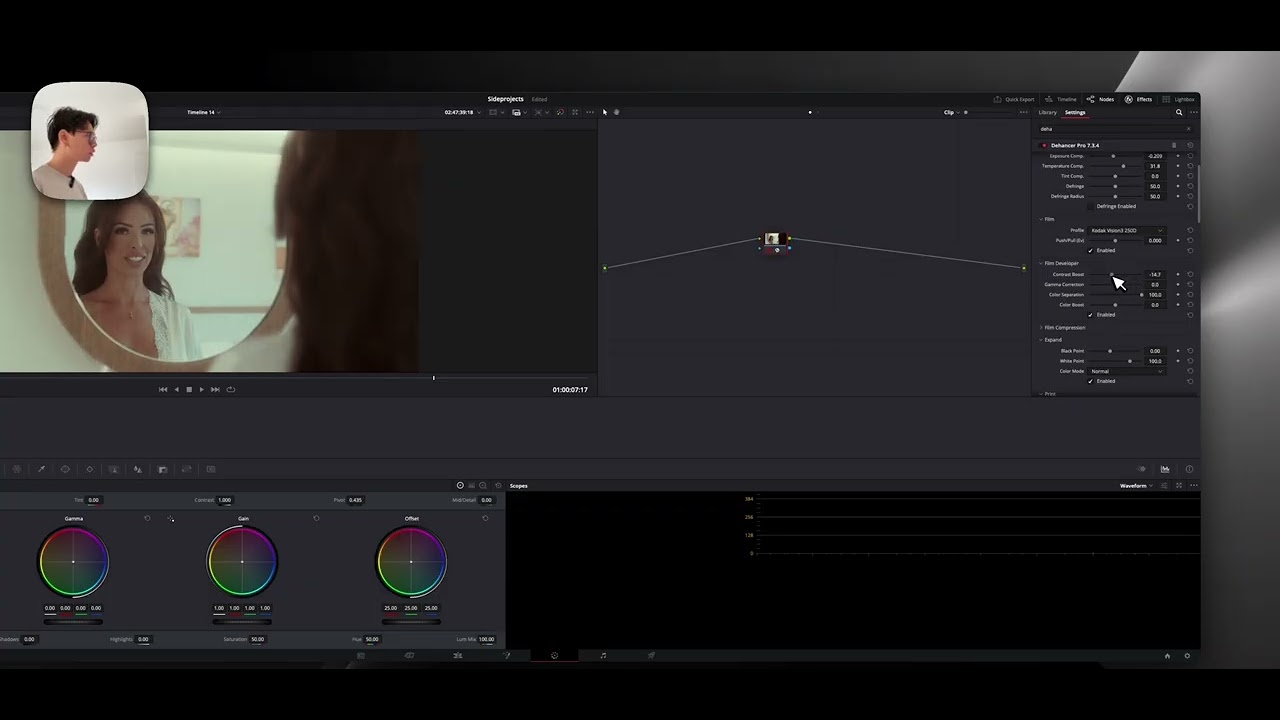Toggle loop playback in the viewer
The height and width of the screenshot is (720, 1280).
tap(230, 389)
